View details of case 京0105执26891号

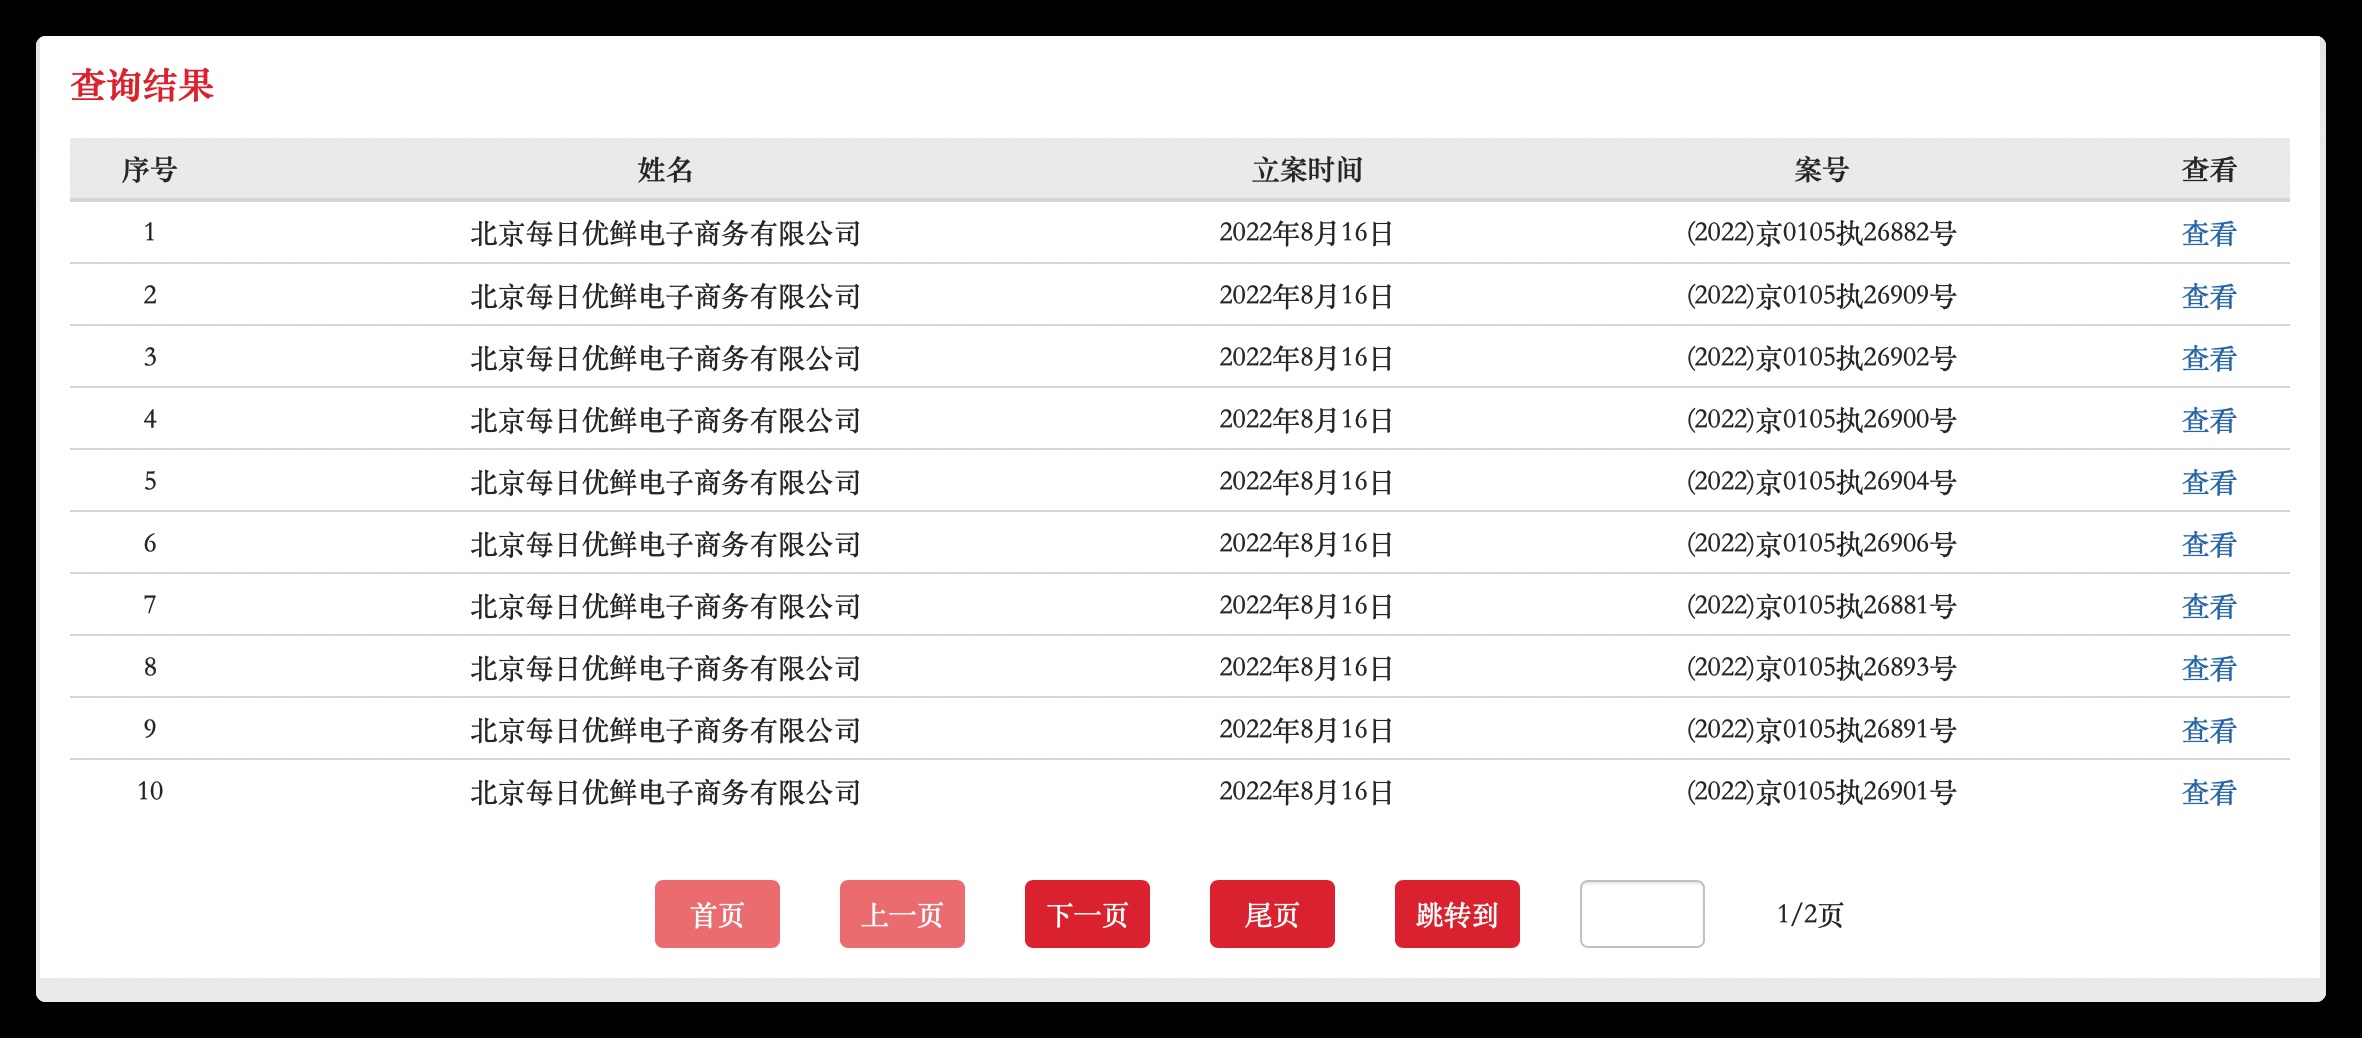click(2208, 730)
